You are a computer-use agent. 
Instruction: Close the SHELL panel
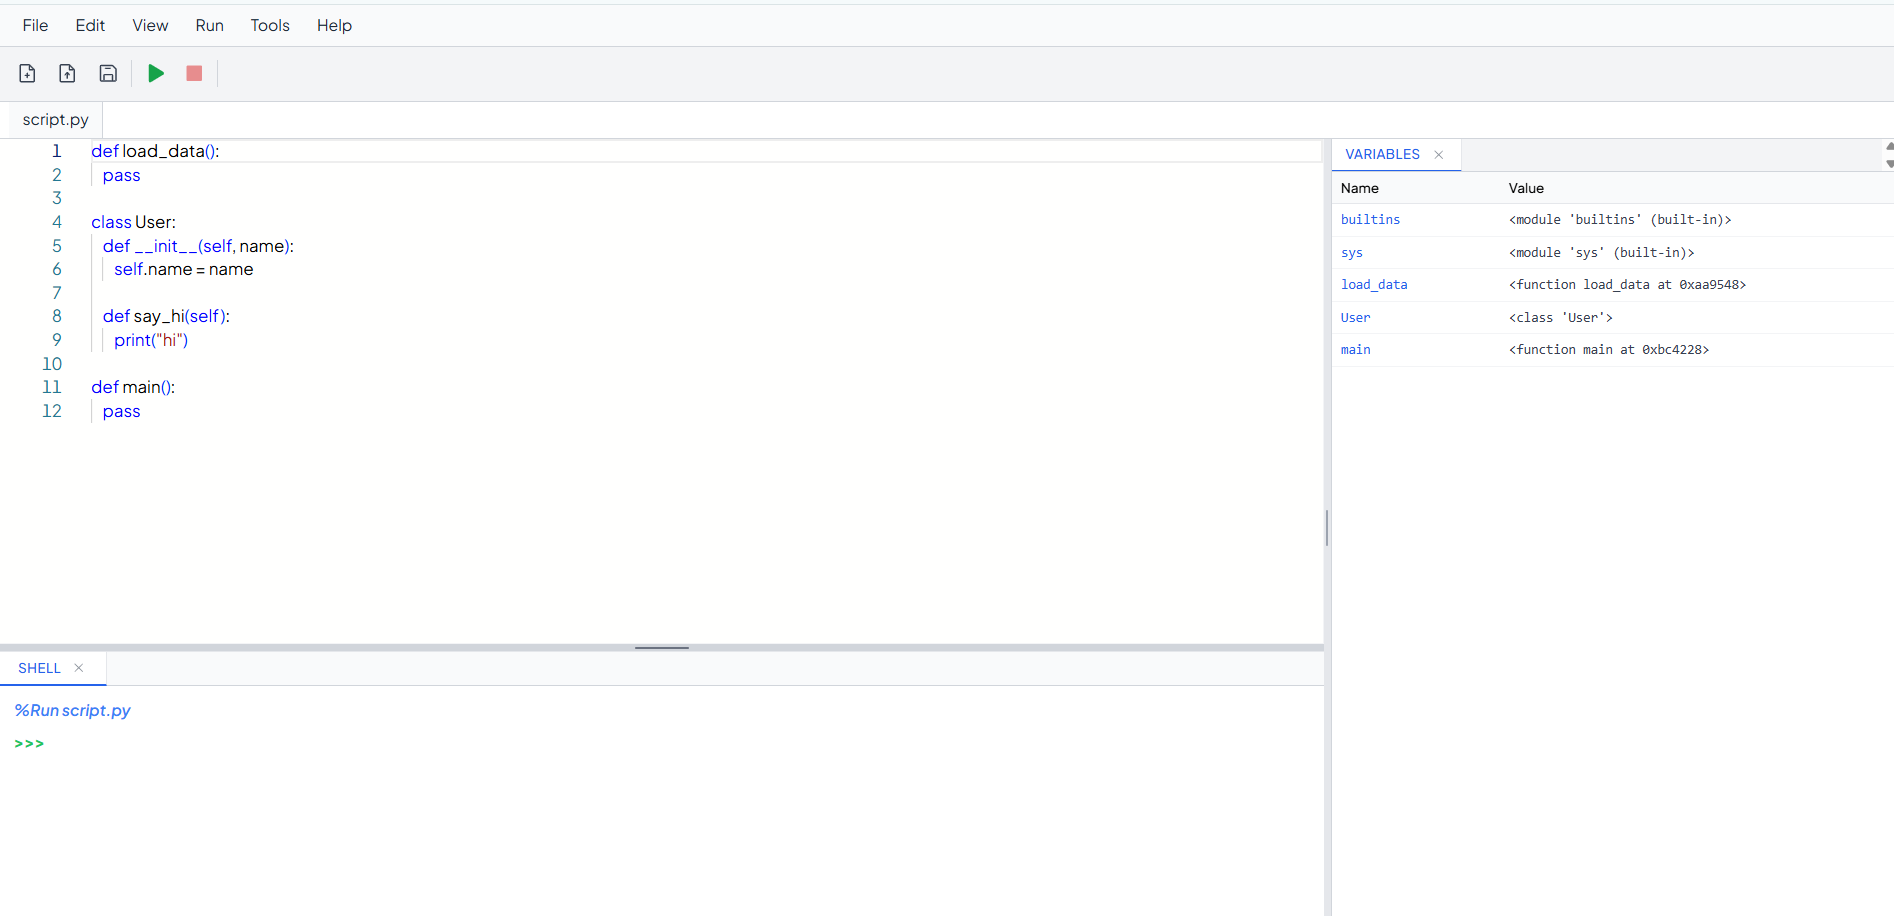[79, 667]
